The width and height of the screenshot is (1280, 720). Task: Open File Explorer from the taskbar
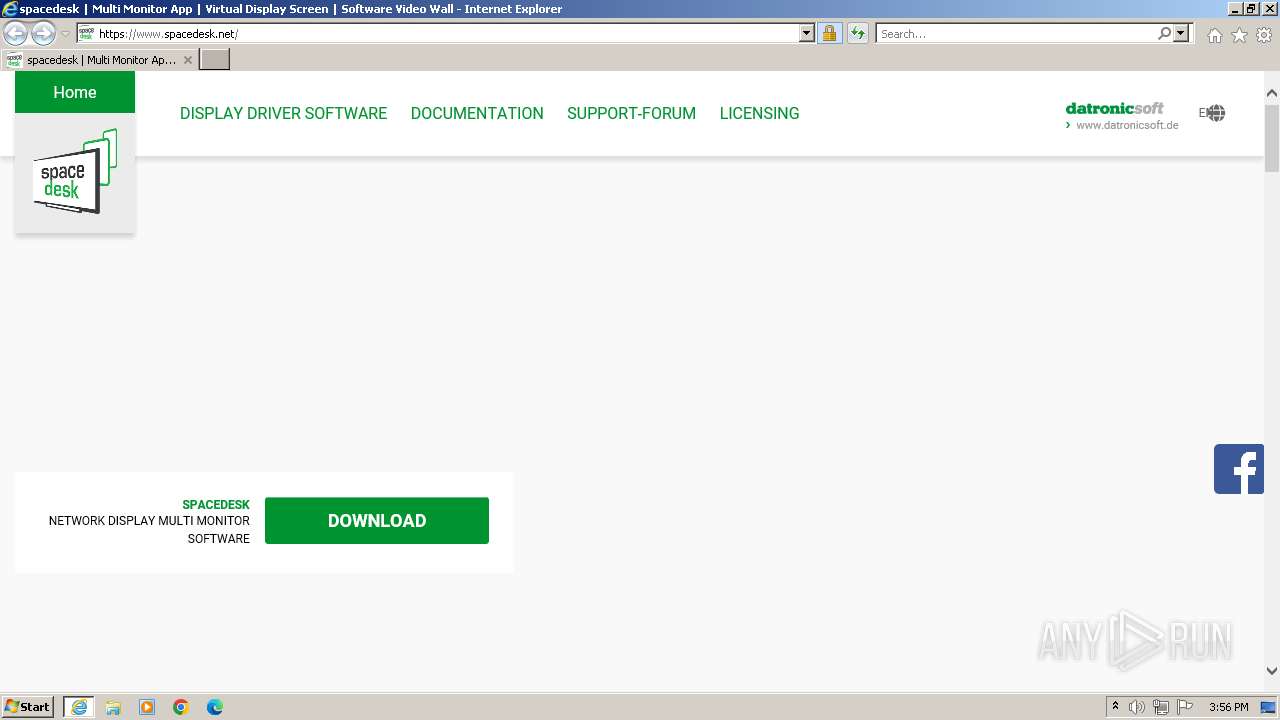[113, 707]
